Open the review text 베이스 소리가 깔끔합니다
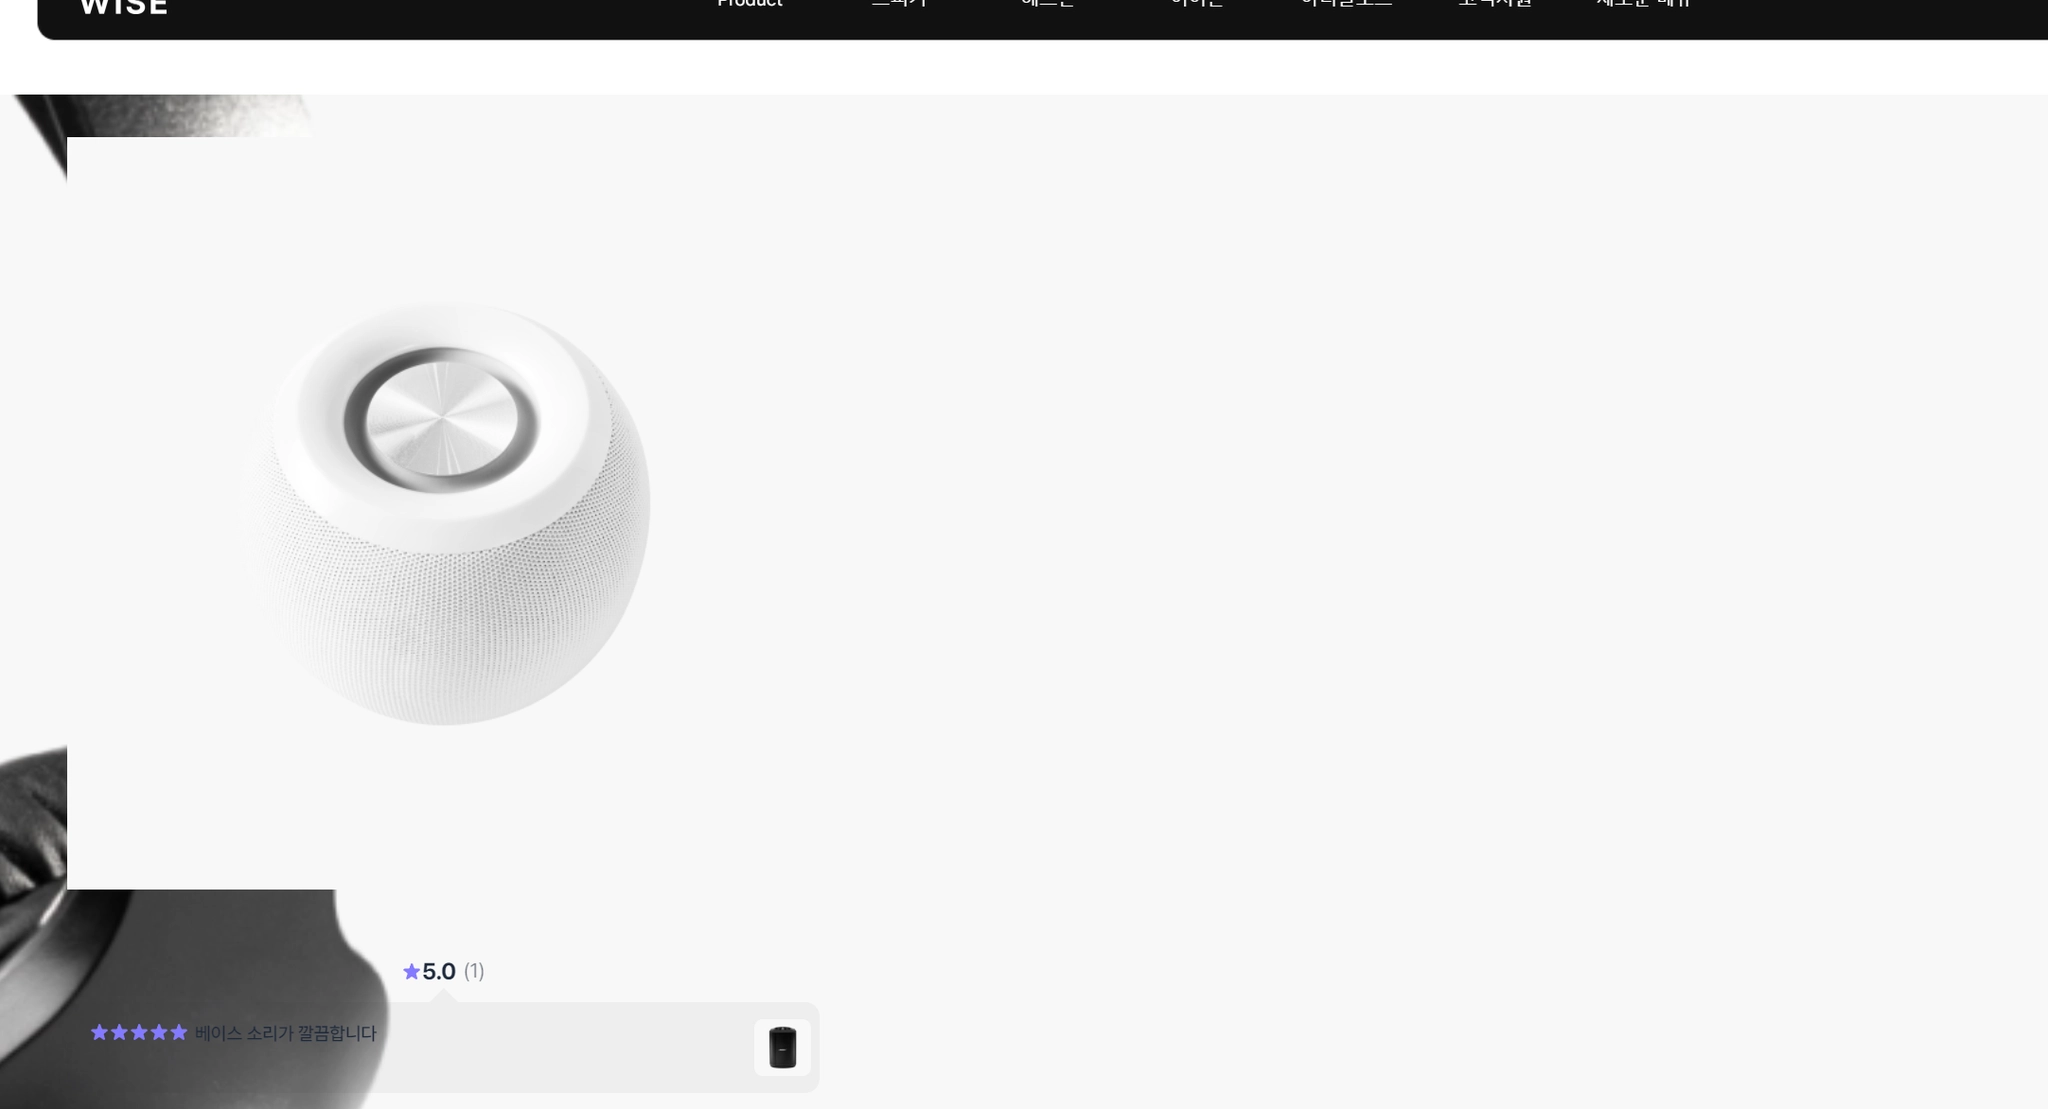Viewport: 2048px width, 1109px height. click(286, 1033)
